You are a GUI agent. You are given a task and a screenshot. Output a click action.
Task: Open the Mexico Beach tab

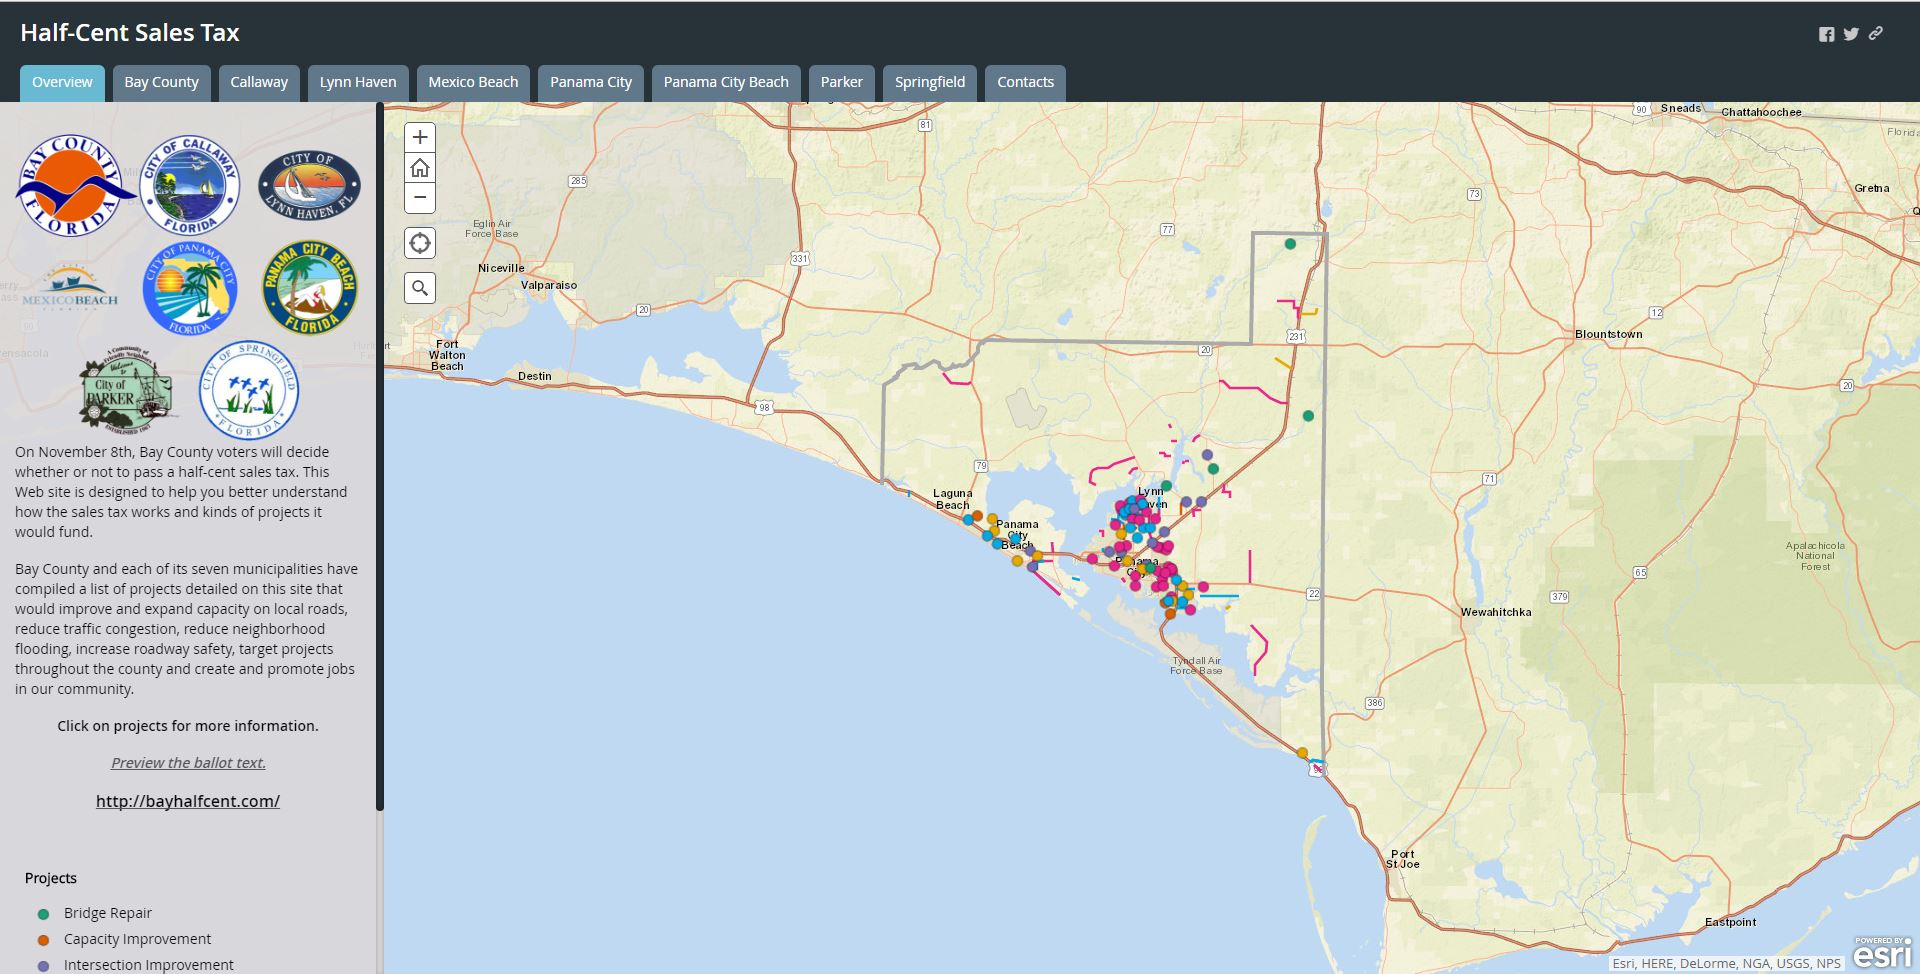click(x=473, y=82)
